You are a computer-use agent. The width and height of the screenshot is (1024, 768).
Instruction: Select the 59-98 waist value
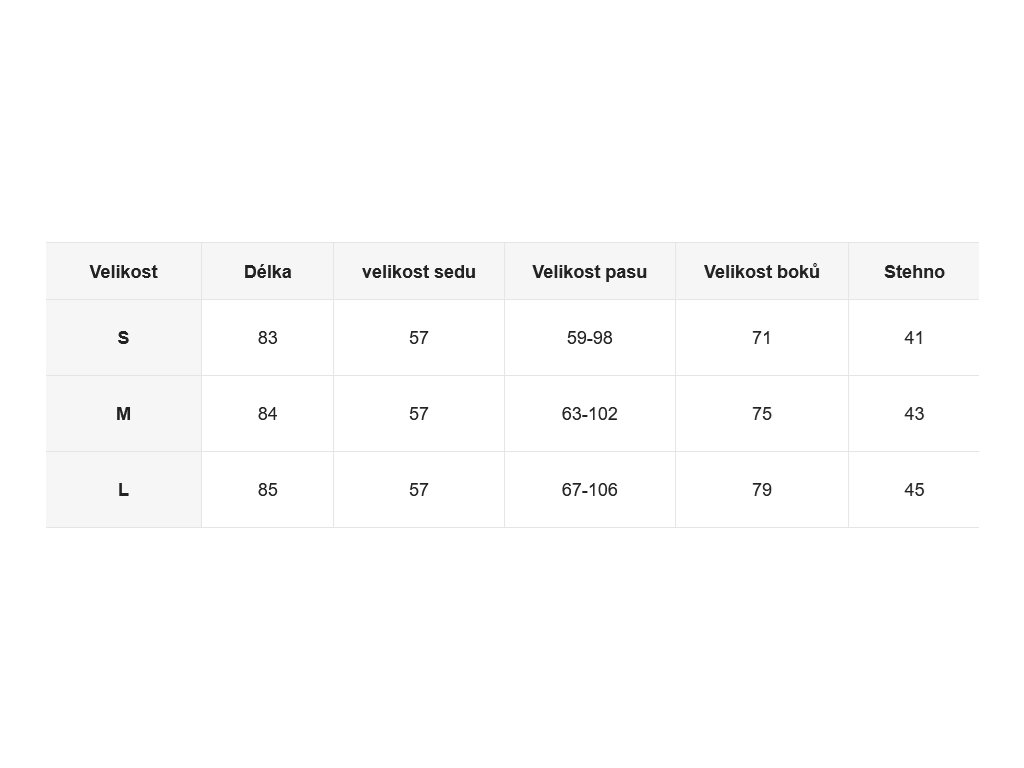[590, 338]
